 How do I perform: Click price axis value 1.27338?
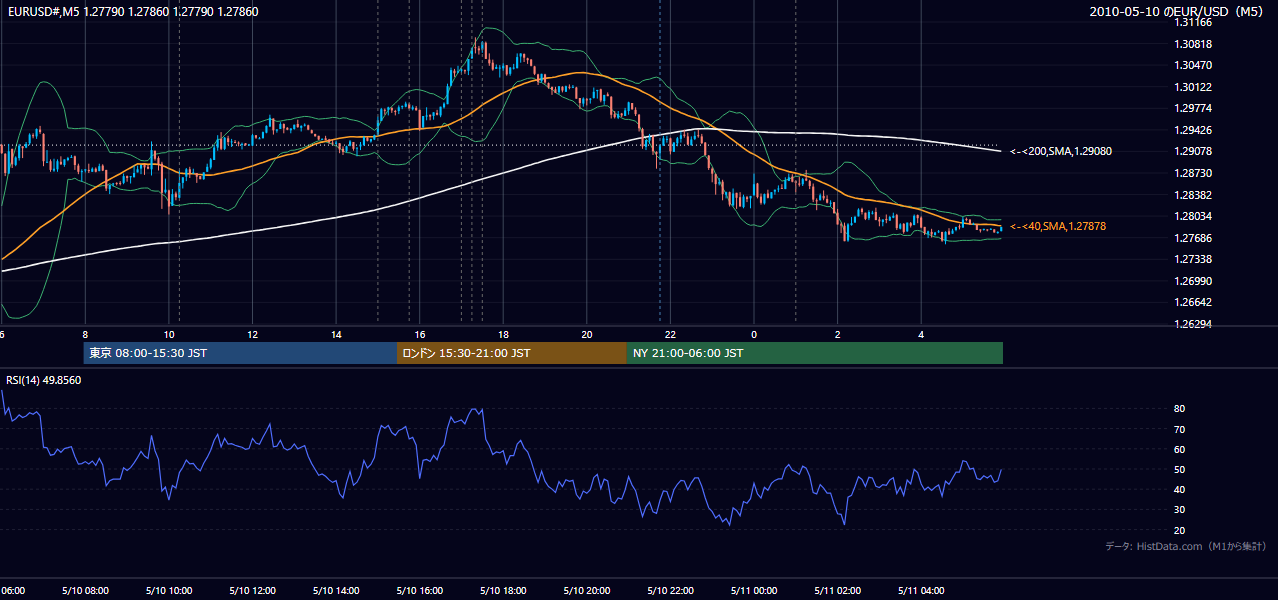[1193, 259]
